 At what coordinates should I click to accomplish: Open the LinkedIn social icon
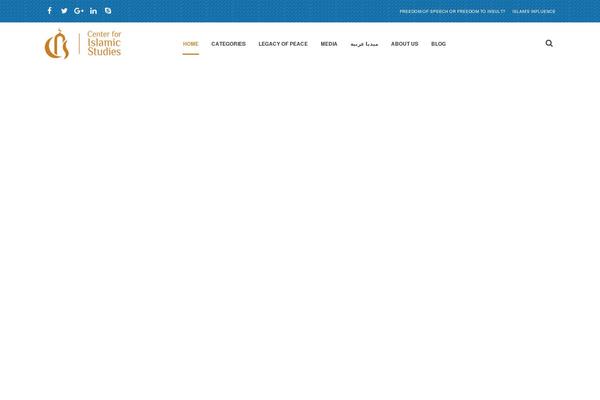[93, 11]
